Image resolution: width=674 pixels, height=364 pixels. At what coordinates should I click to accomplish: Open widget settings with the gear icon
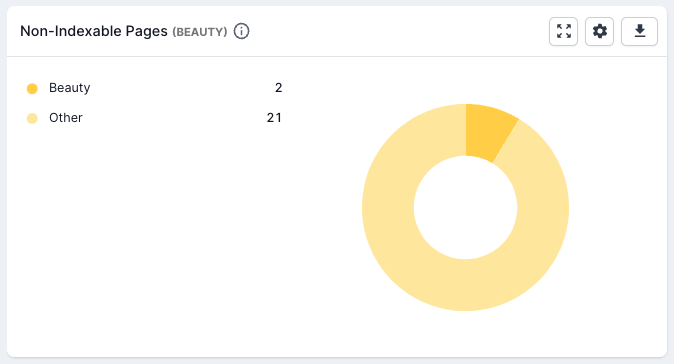(600, 31)
